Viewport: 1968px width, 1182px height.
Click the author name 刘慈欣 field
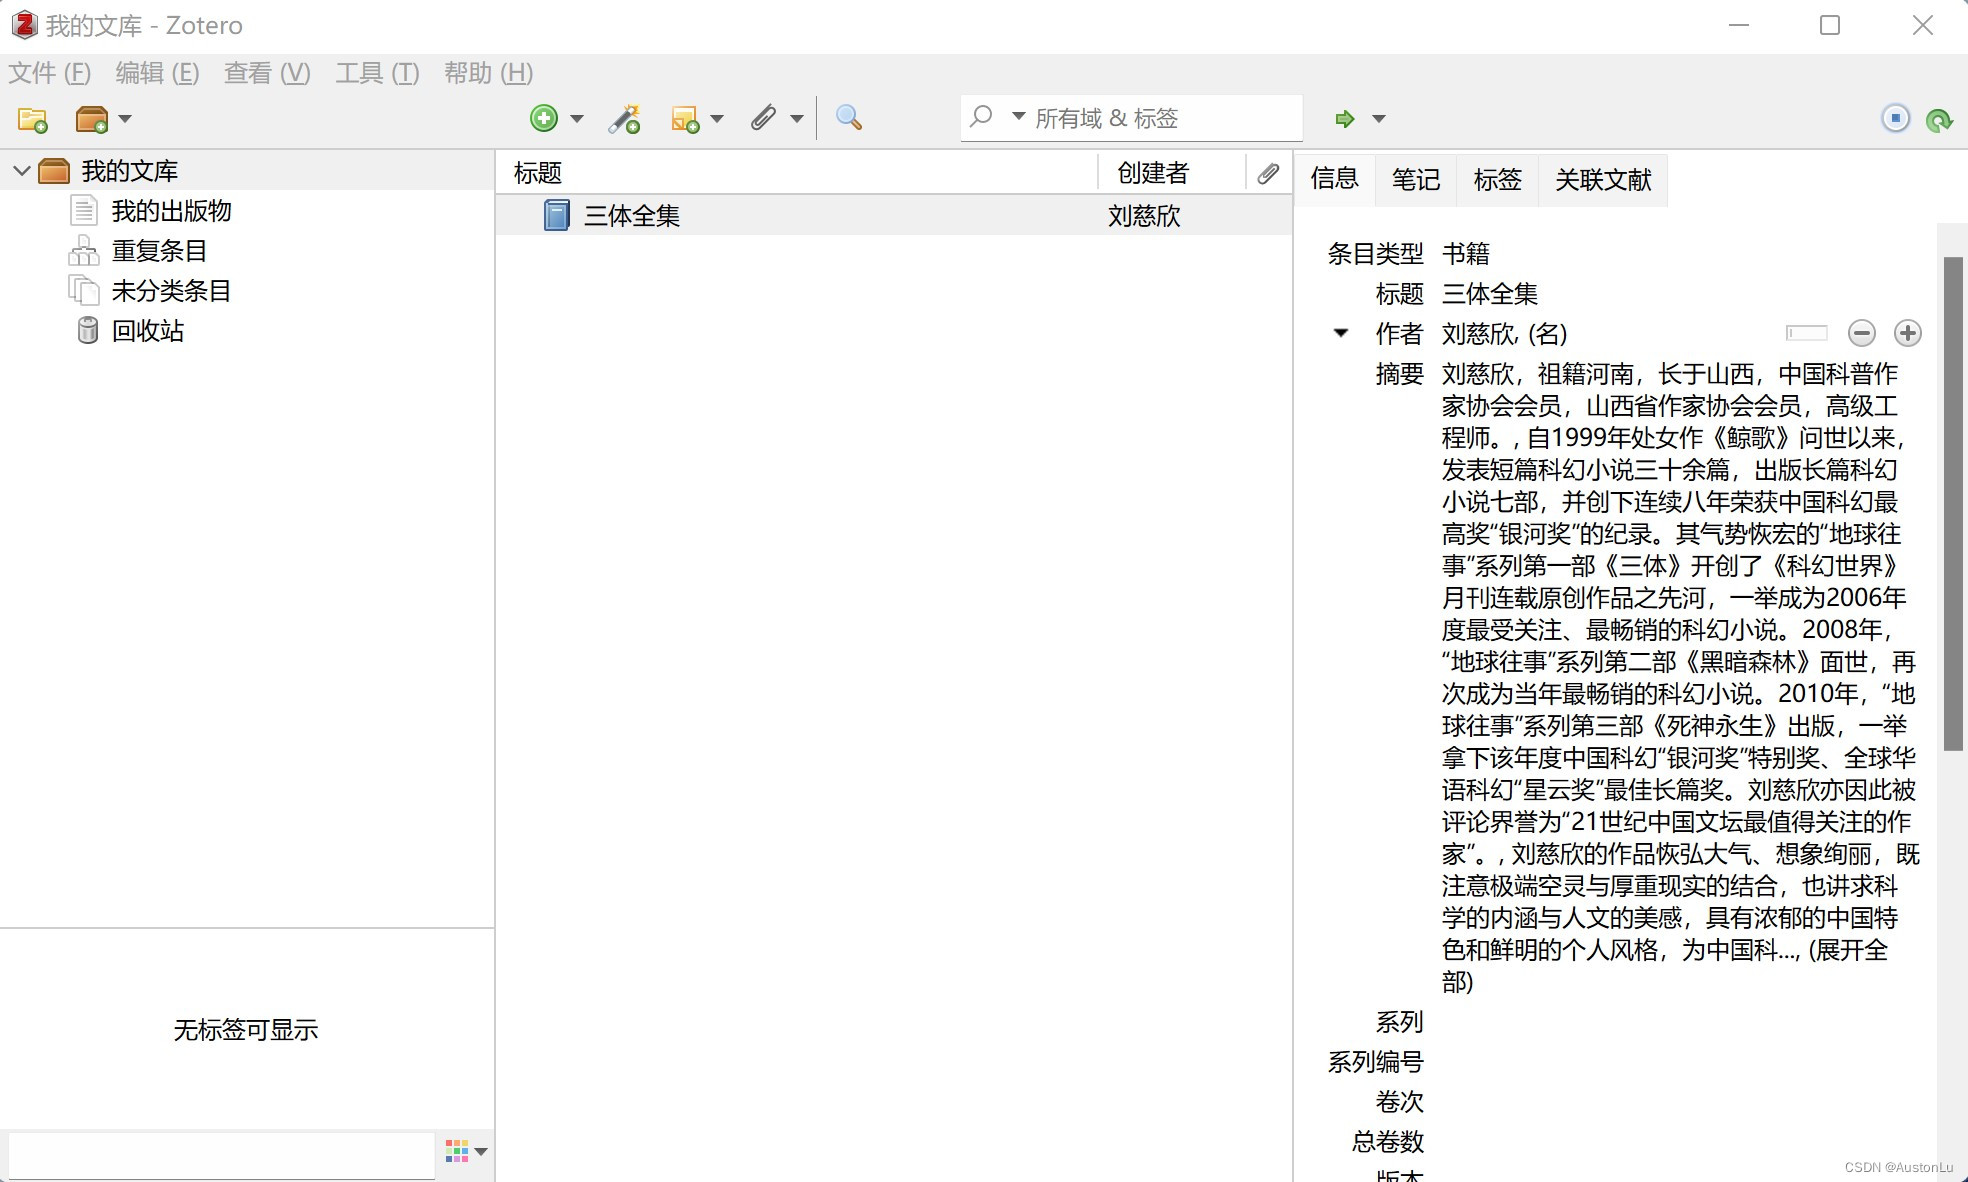(1479, 333)
